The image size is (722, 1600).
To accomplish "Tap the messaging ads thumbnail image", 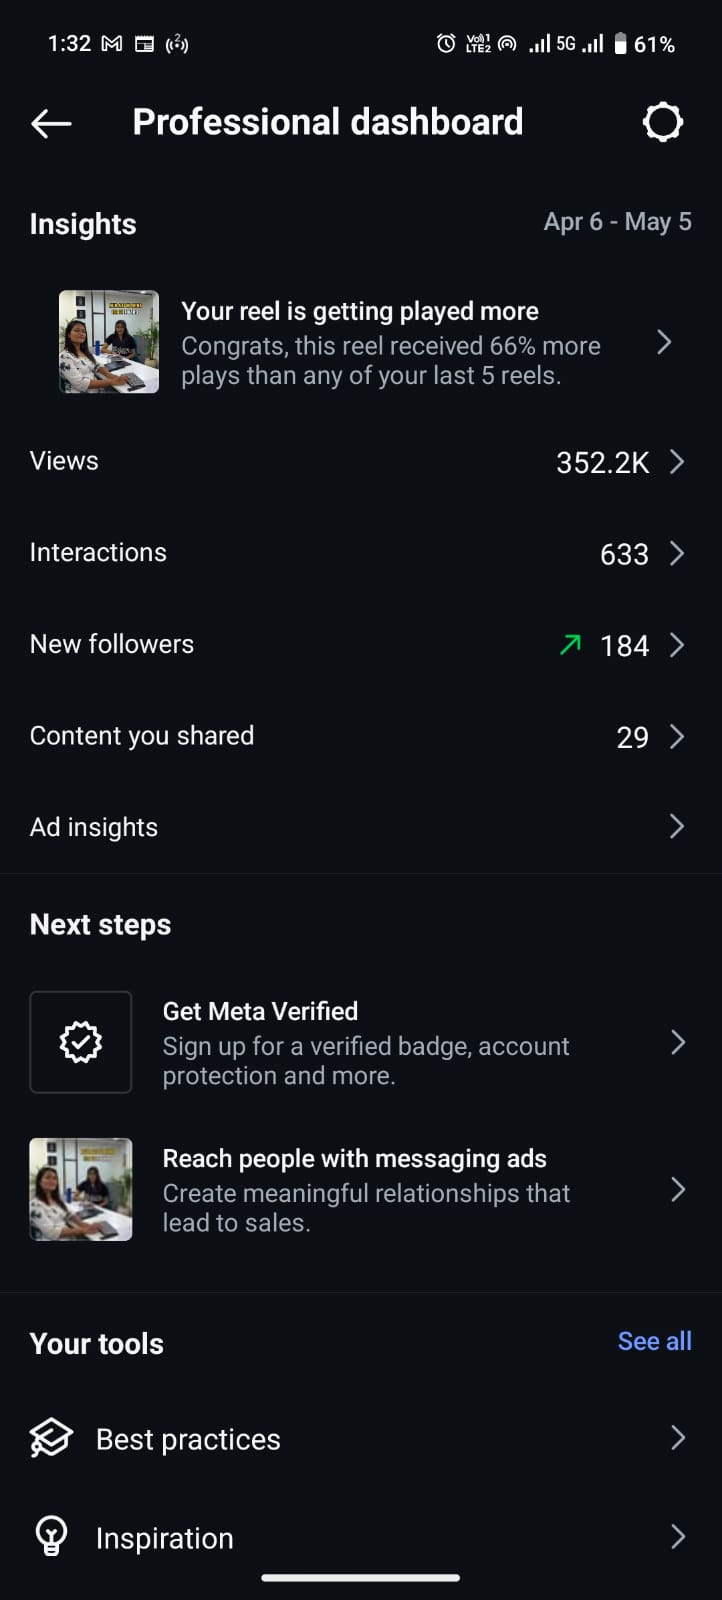I will (81, 1189).
